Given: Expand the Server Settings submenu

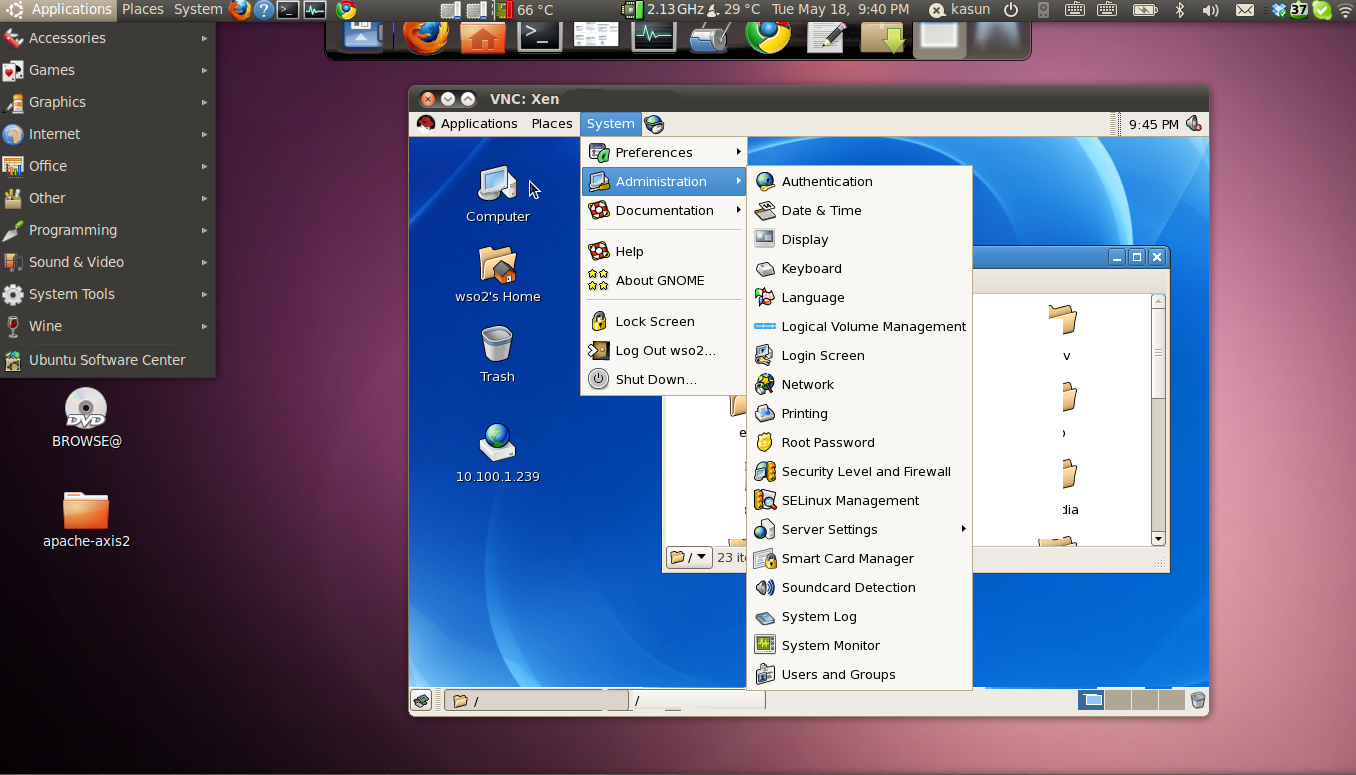Looking at the screenshot, I should 860,529.
